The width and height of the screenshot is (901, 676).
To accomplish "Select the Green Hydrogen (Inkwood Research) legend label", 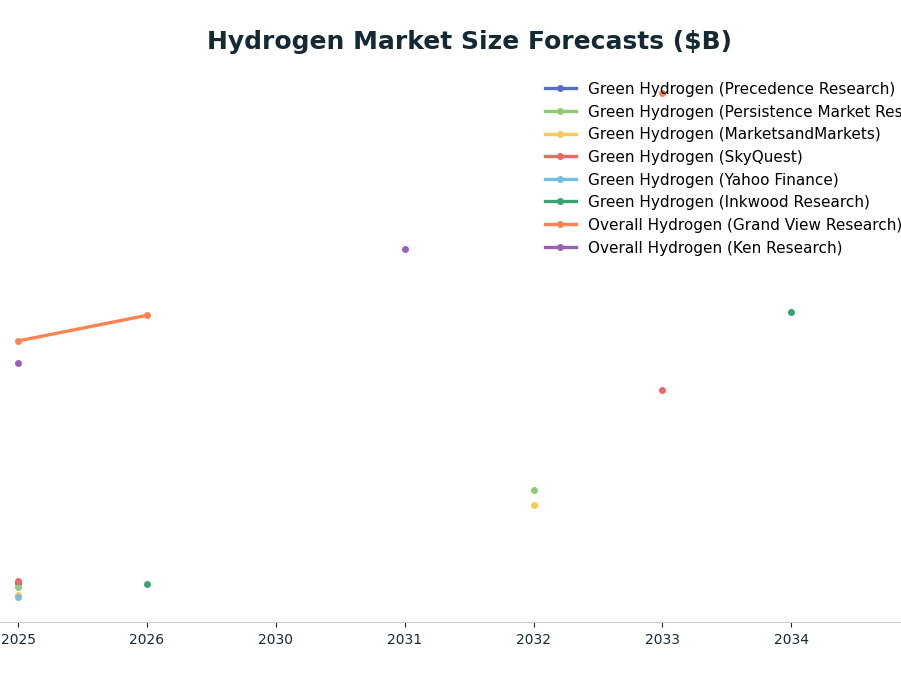I will pos(729,202).
